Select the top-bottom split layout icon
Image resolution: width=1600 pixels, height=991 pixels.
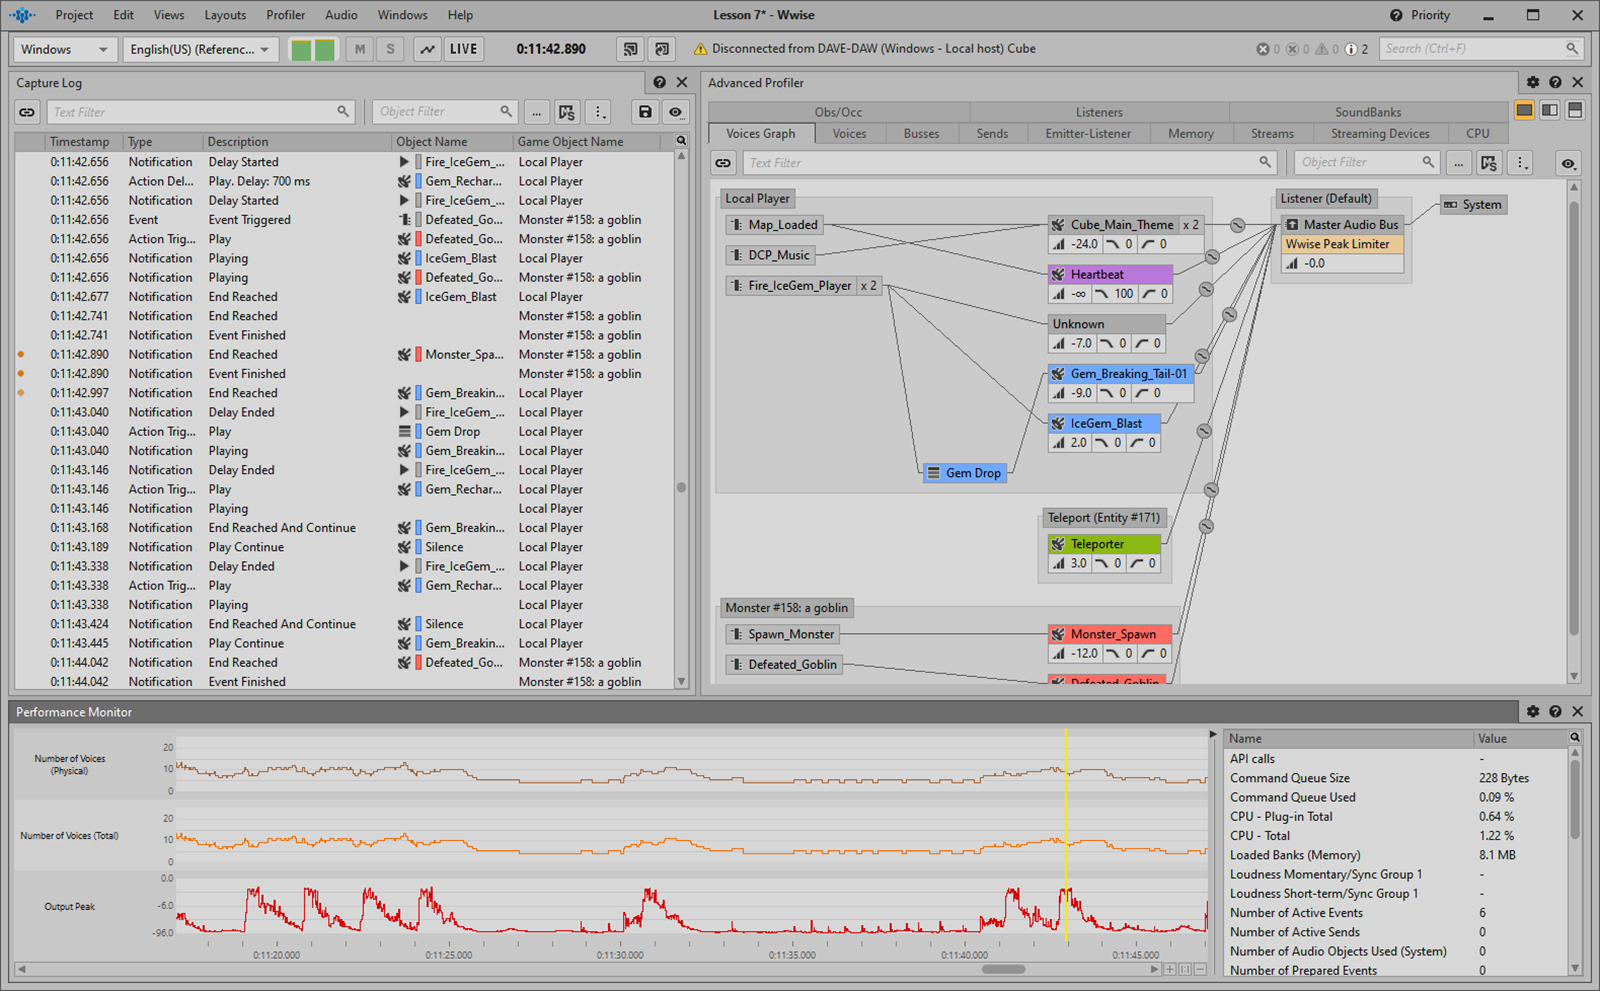1575,110
